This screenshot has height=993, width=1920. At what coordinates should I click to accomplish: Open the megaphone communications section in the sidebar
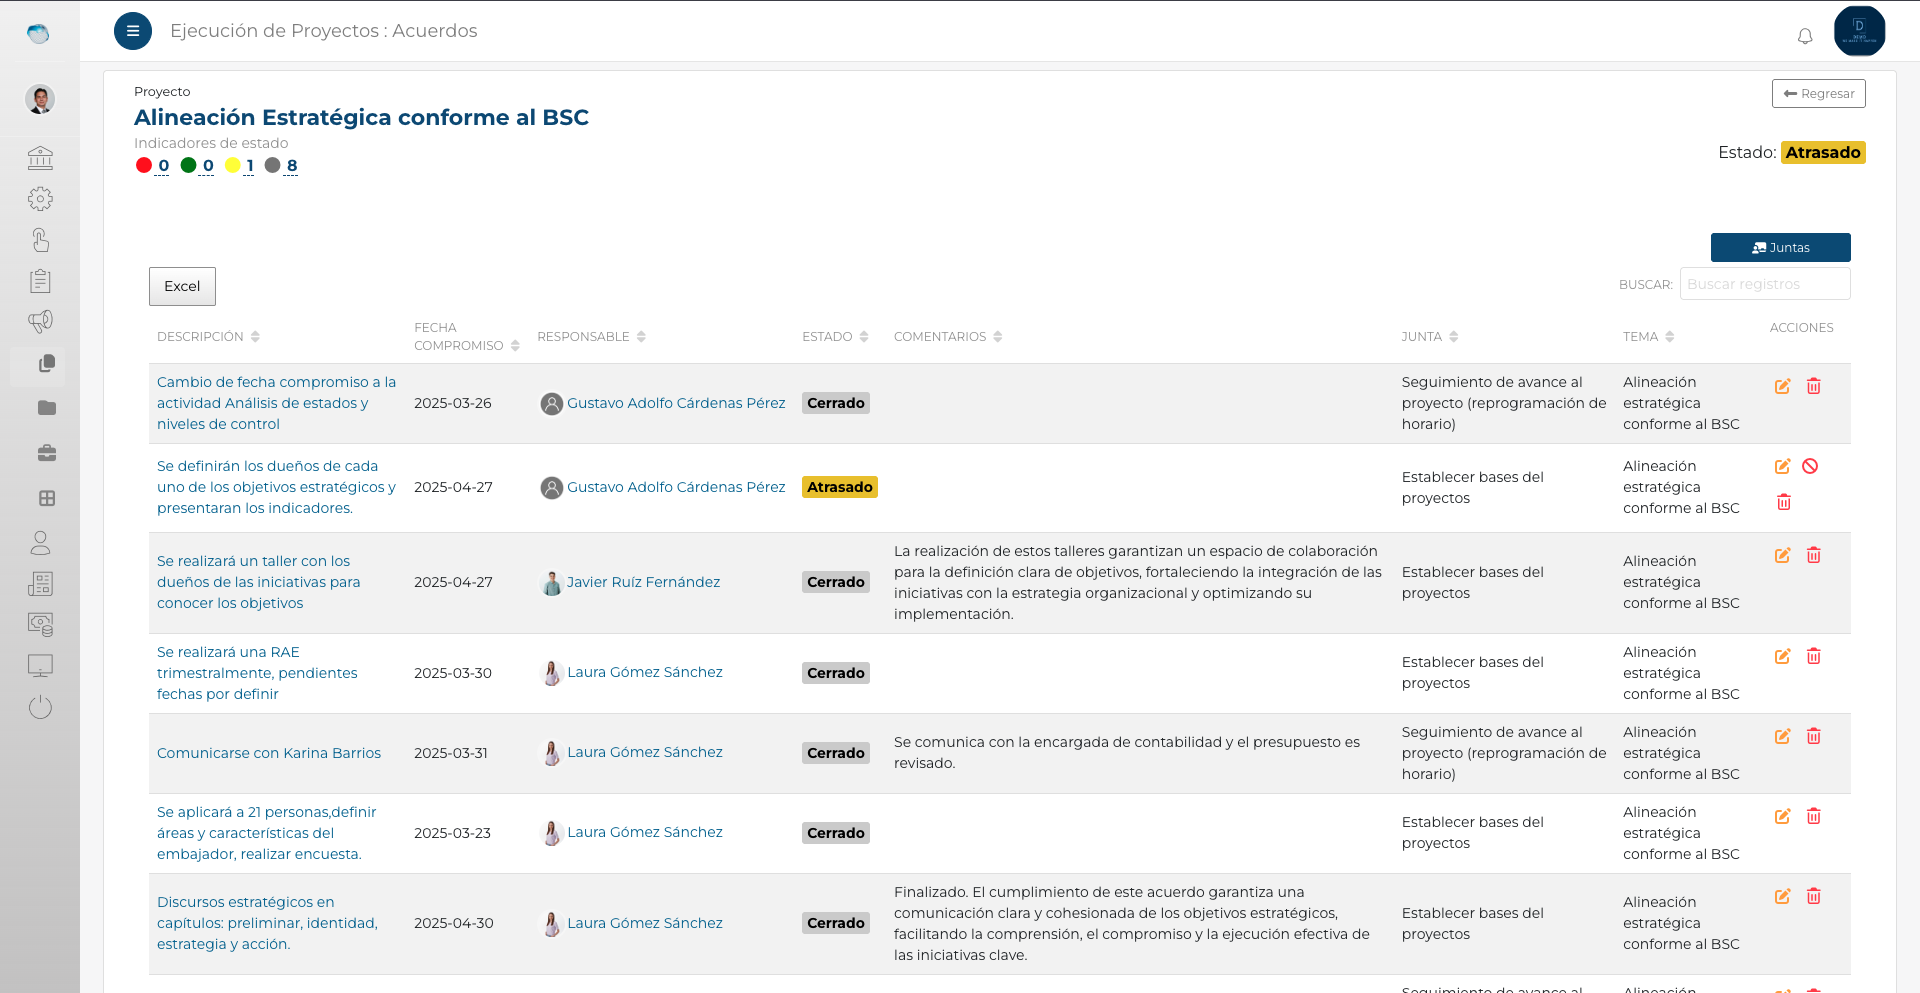coord(40,322)
